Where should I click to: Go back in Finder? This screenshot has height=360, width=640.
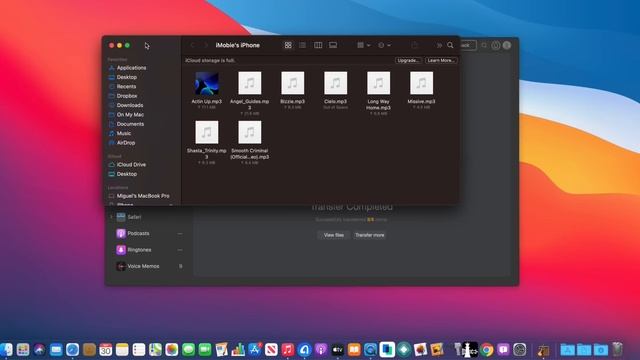193,45
